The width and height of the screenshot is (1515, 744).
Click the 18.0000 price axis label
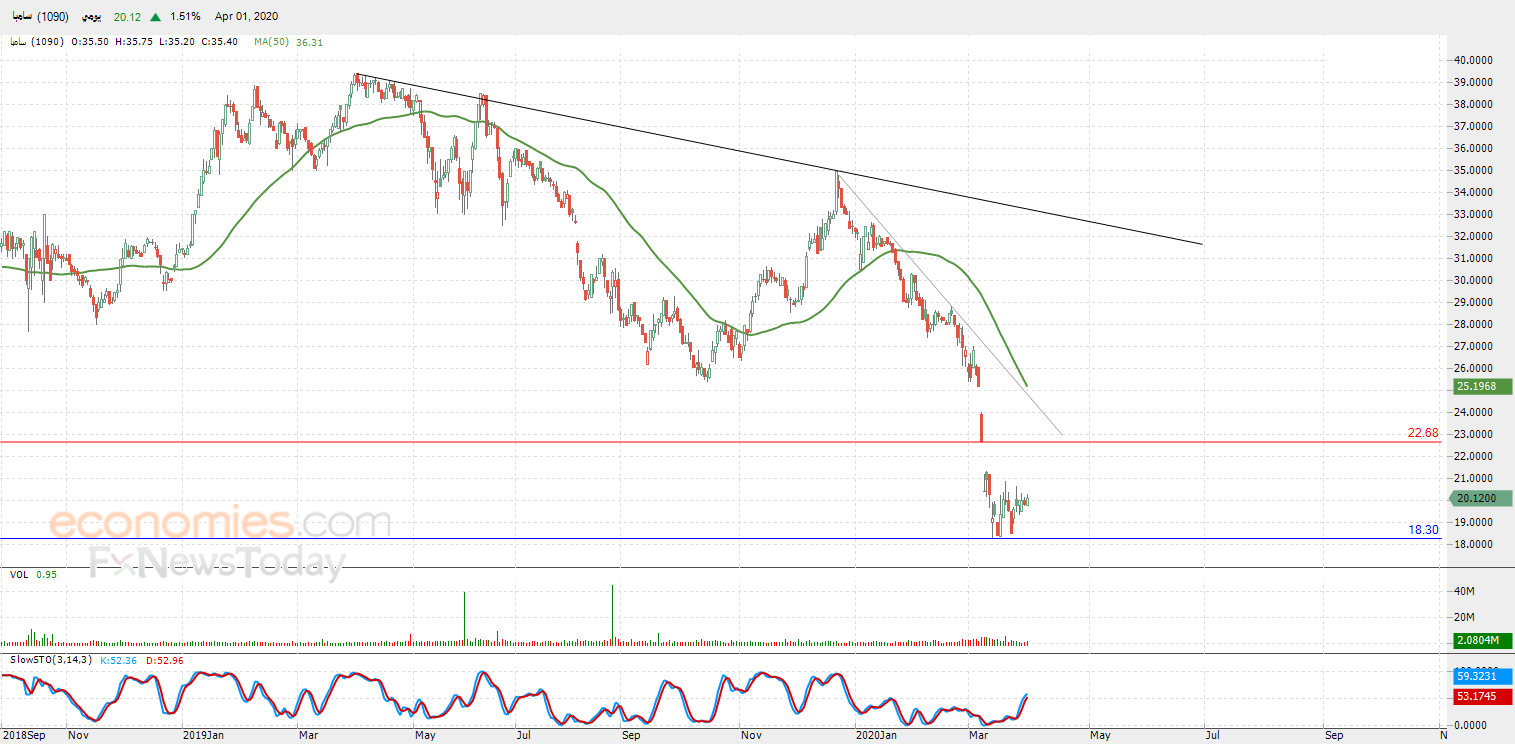1473,544
